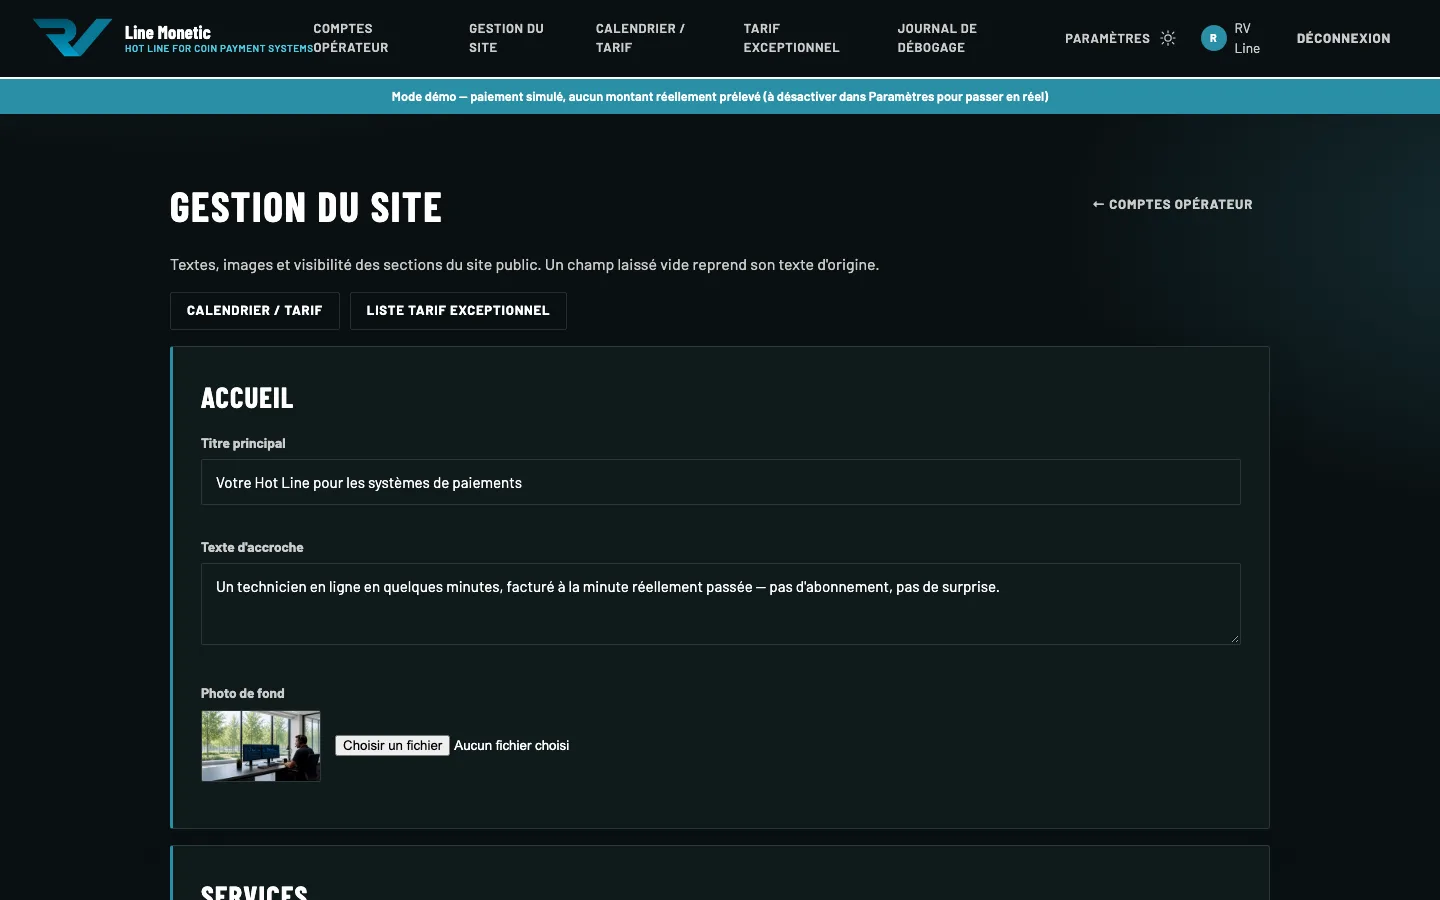Image resolution: width=1440 pixels, height=900 pixels.
Task: Click the Photo de fond label
Action: pos(243,693)
